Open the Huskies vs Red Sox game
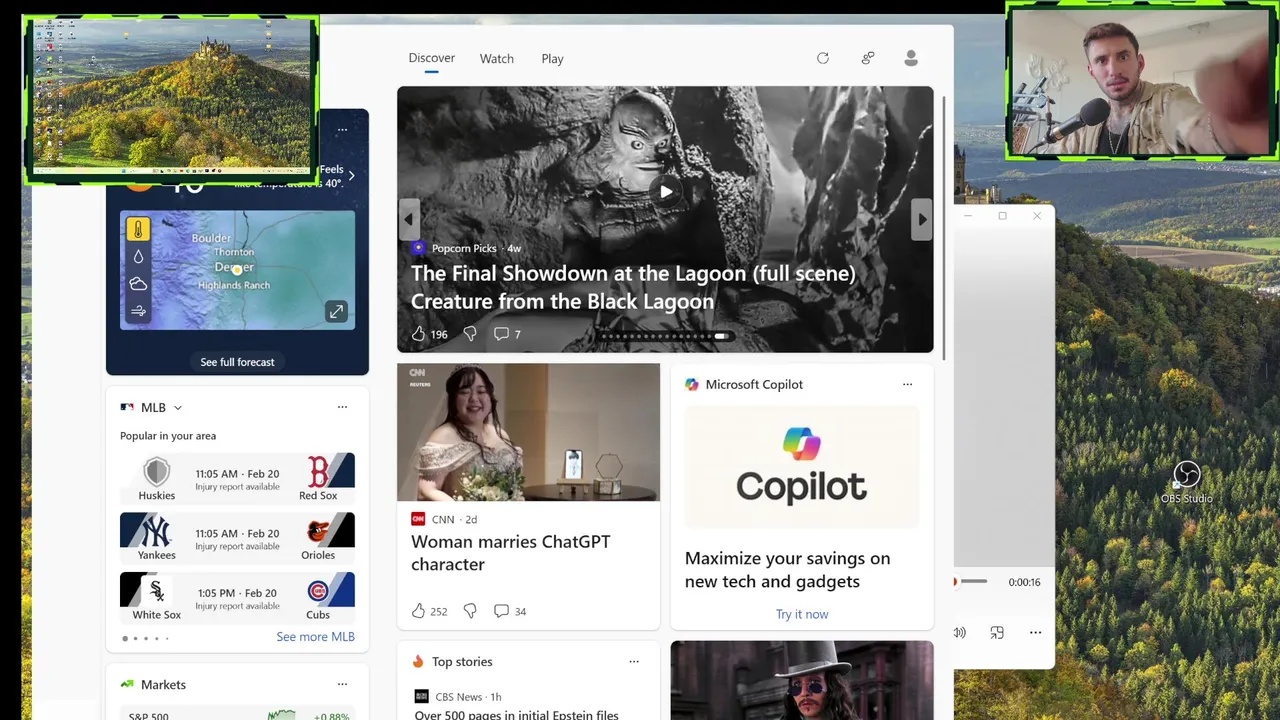 [237, 478]
